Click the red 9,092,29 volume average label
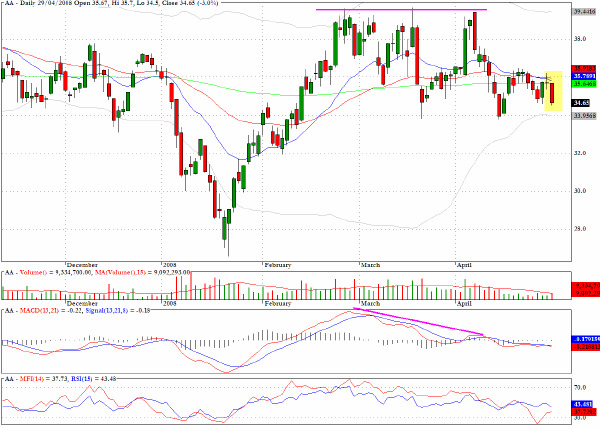600x428 pixels. tap(585, 293)
